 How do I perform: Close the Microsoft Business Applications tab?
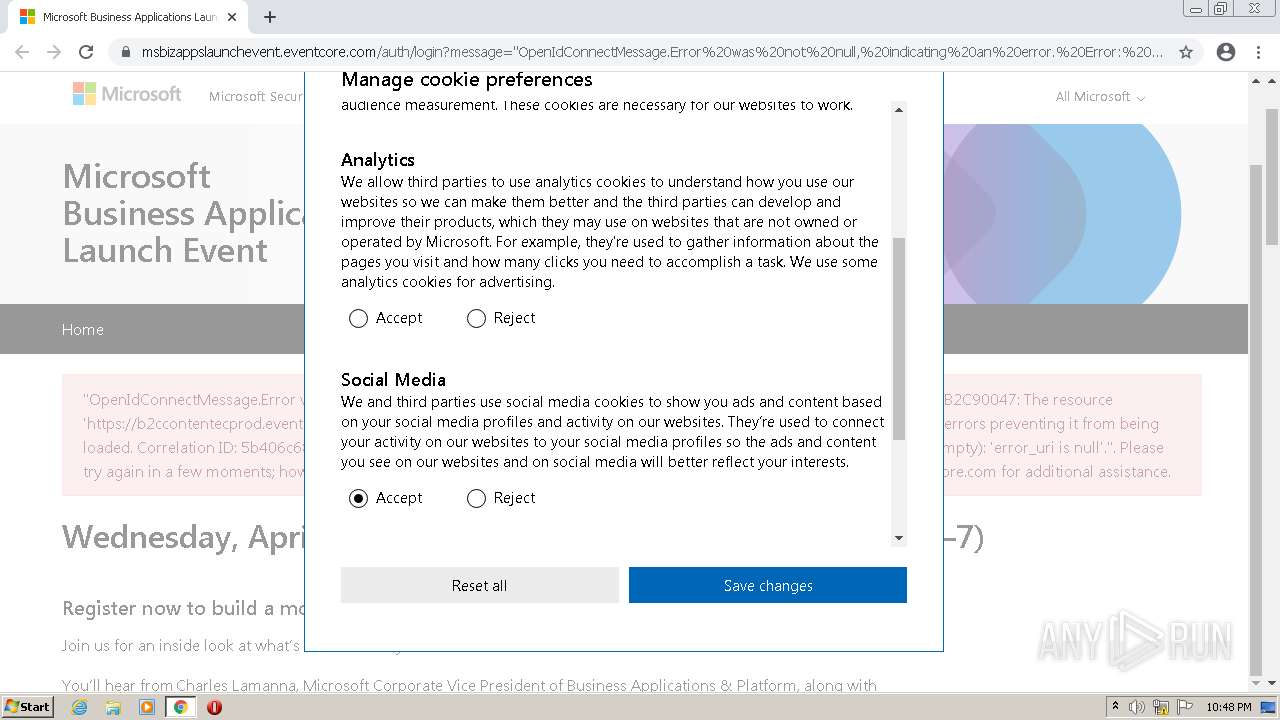tap(232, 17)
